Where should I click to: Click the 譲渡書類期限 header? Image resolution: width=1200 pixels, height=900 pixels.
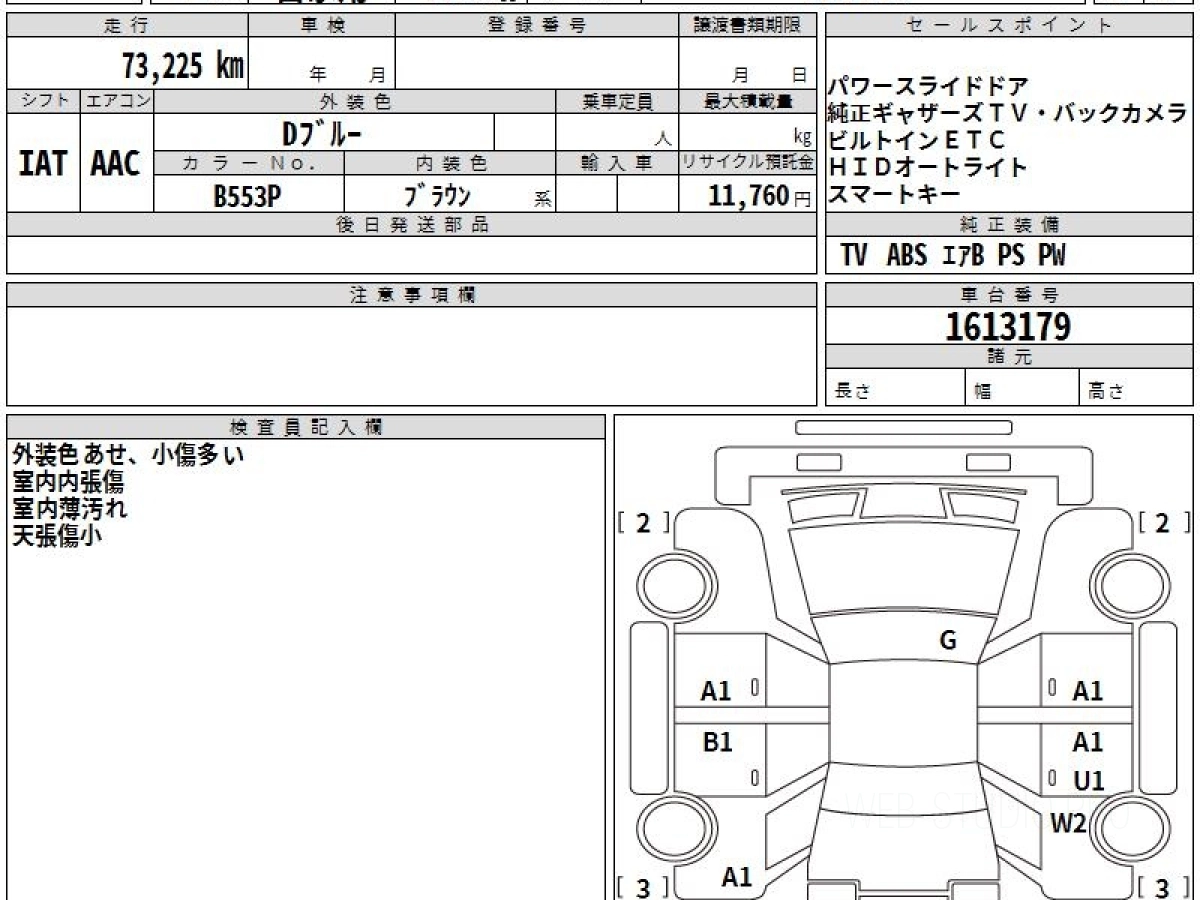[748, 26]
